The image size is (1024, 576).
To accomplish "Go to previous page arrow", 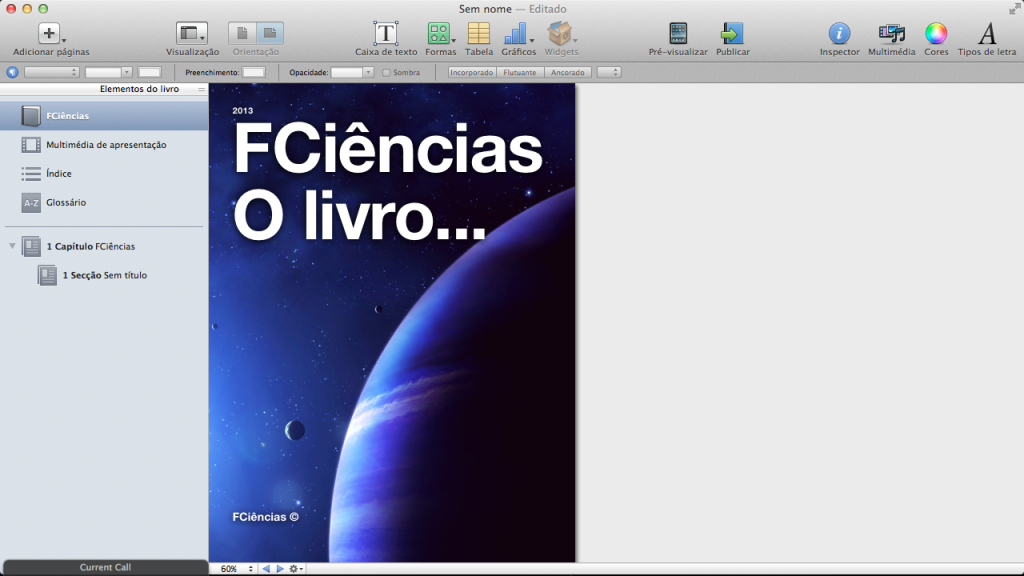I will 266,569.
